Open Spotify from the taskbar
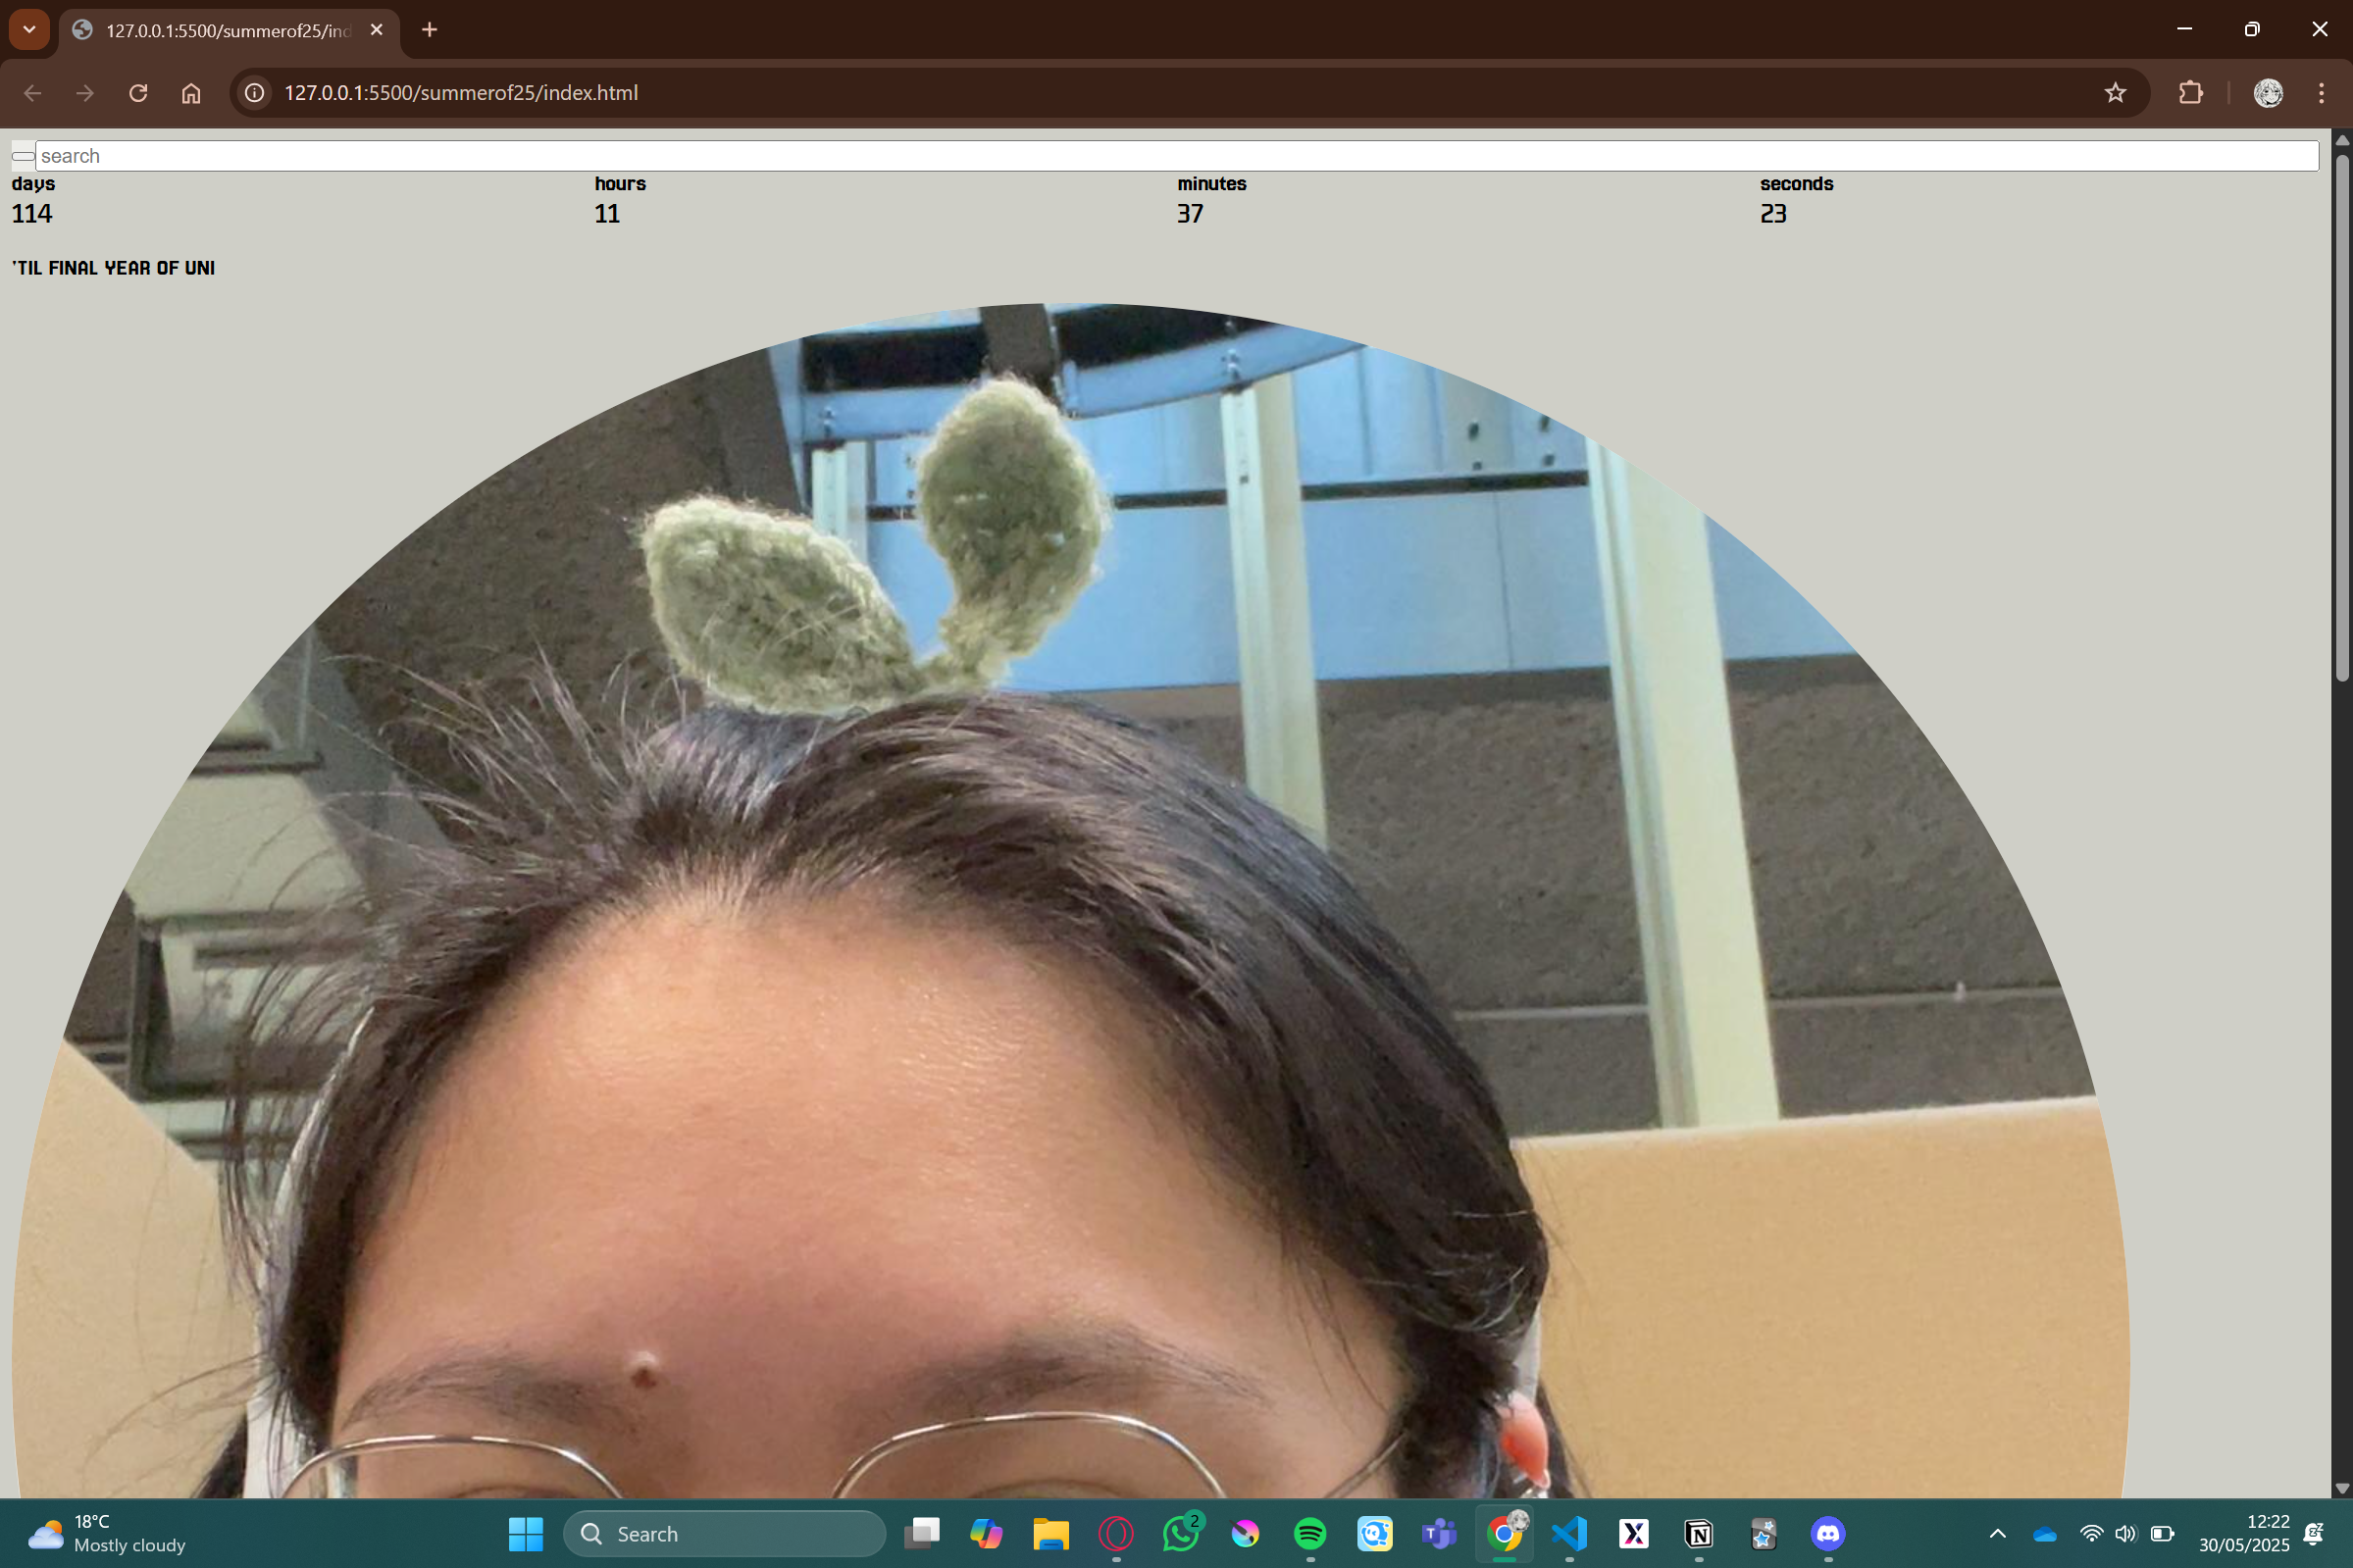2353x1568 pixels. (1310, 1533)
